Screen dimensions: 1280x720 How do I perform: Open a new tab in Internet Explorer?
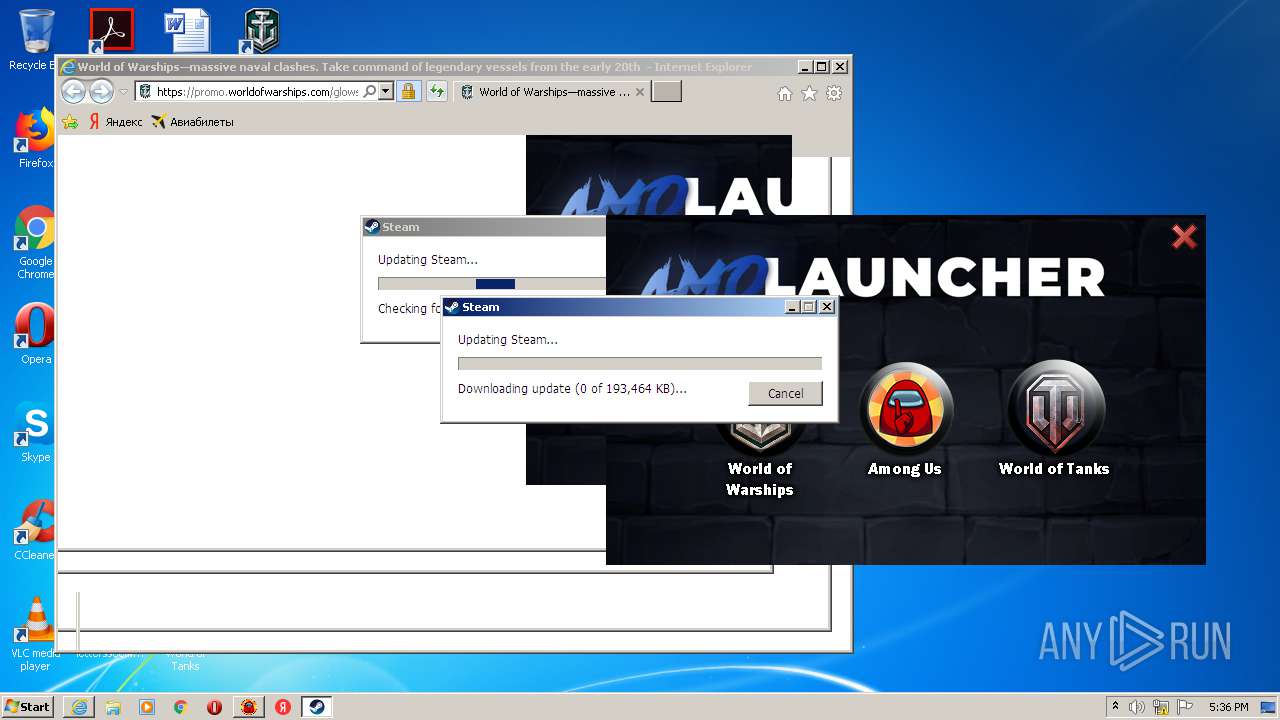pos(666,92)
